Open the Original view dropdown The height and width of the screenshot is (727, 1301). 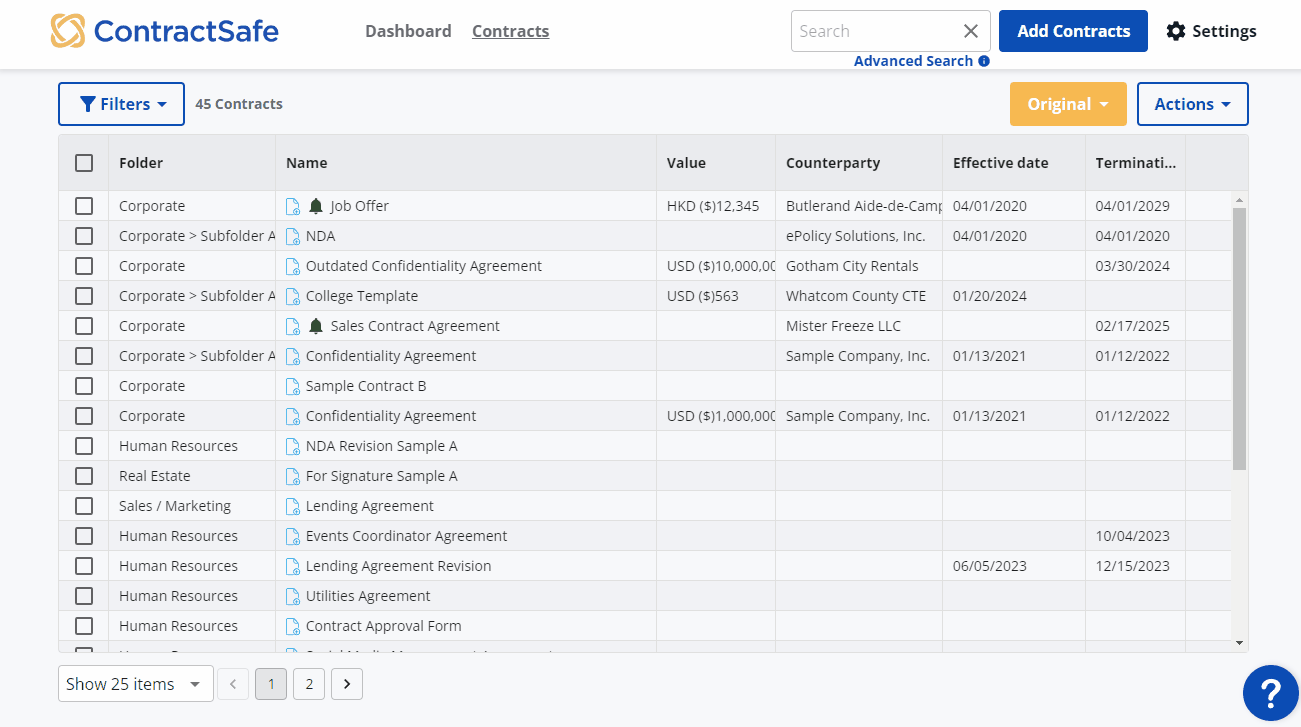[1068, 104]
